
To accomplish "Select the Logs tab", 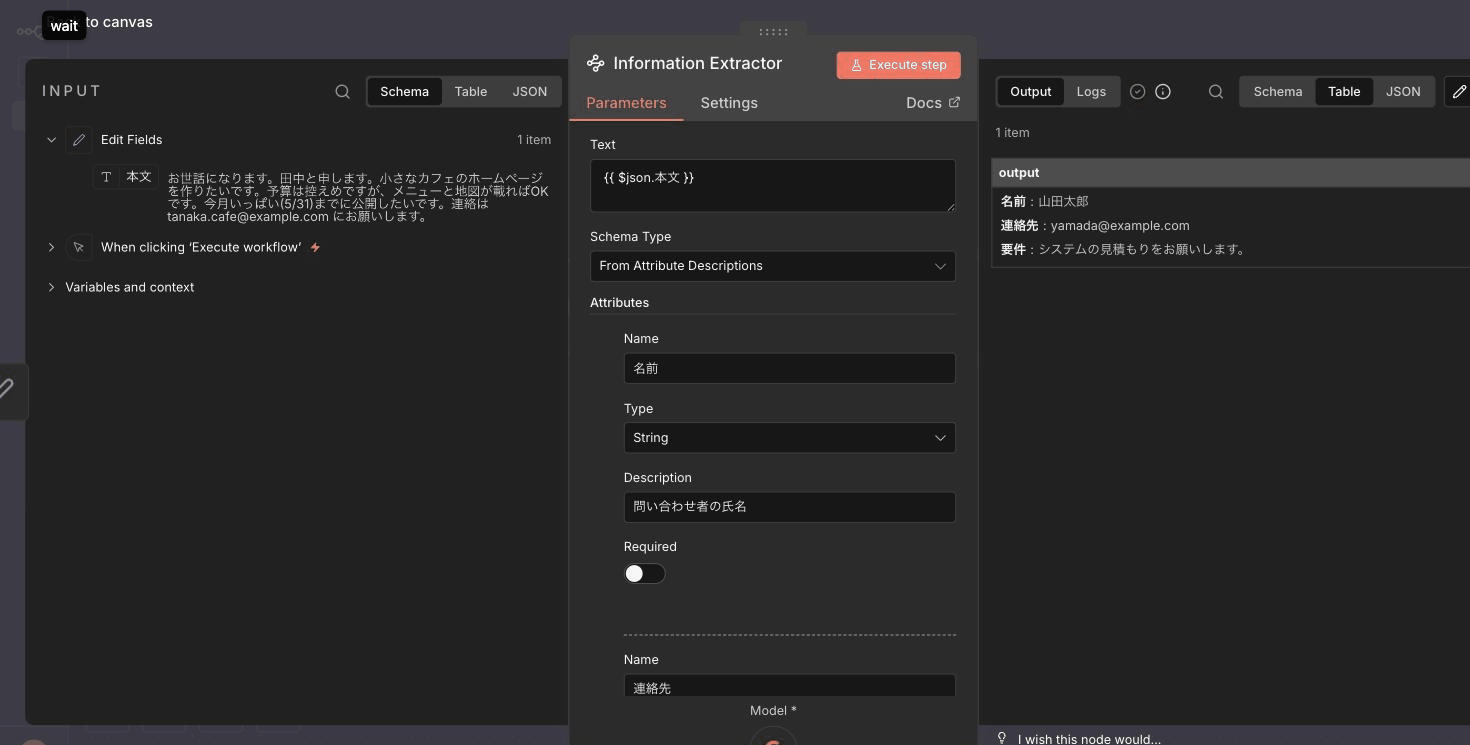I will tap(1091, 91).
